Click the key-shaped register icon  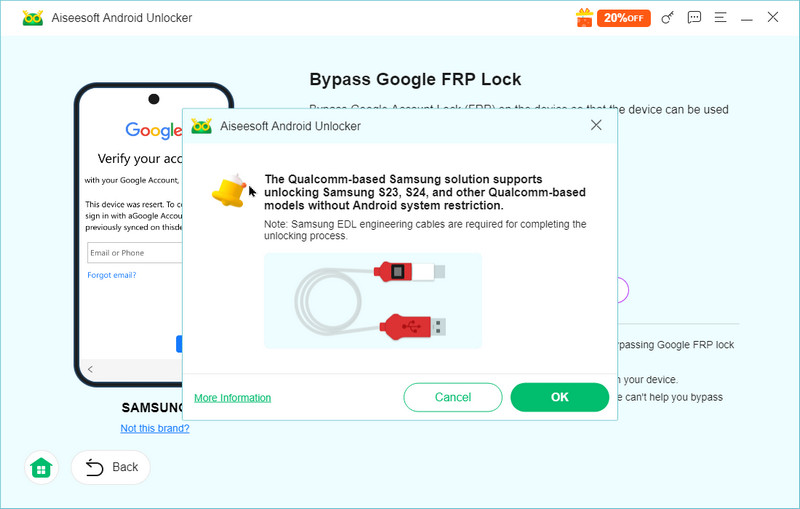[x=668, y=18]
